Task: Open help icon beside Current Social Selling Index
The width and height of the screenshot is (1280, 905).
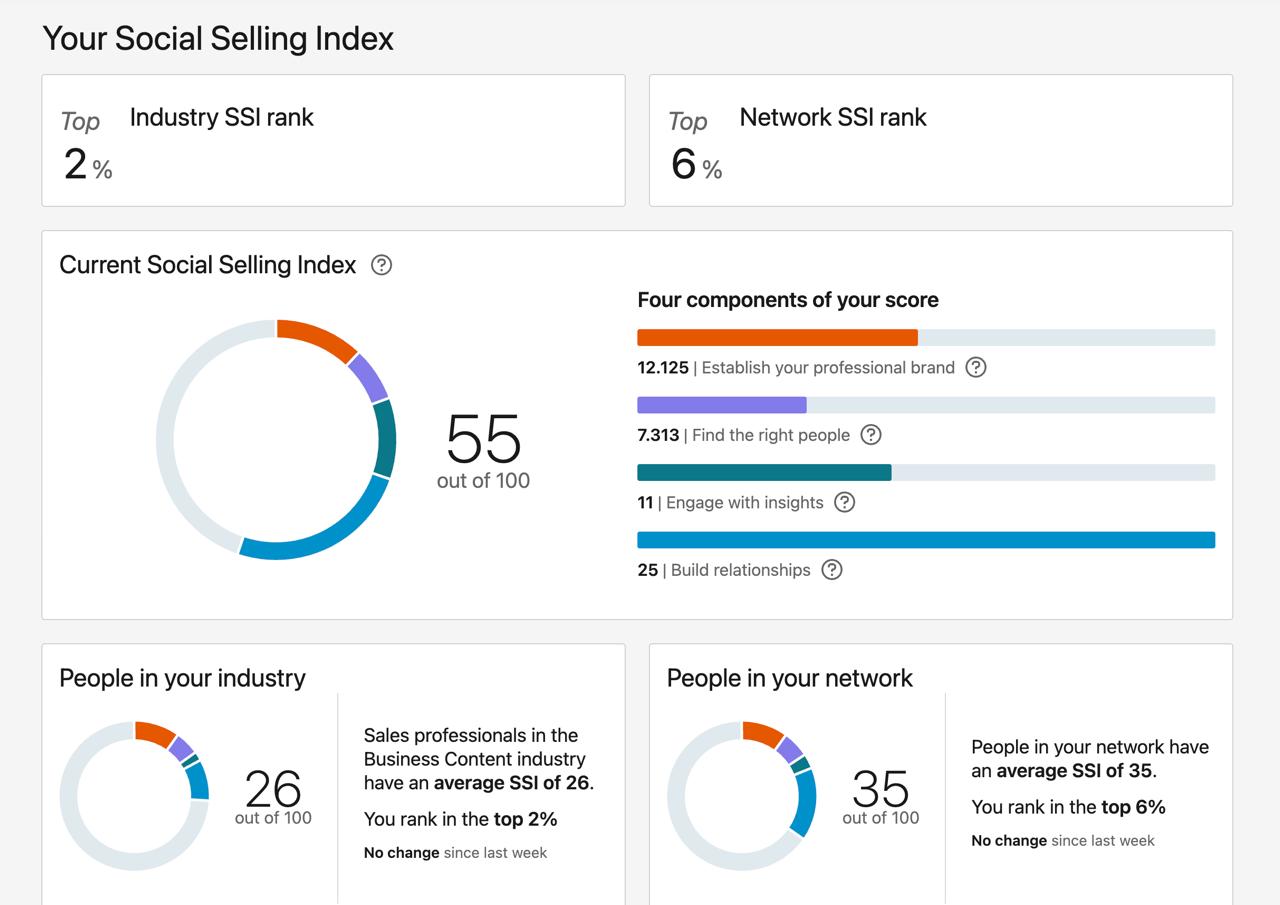Action: tap(381, 265)
